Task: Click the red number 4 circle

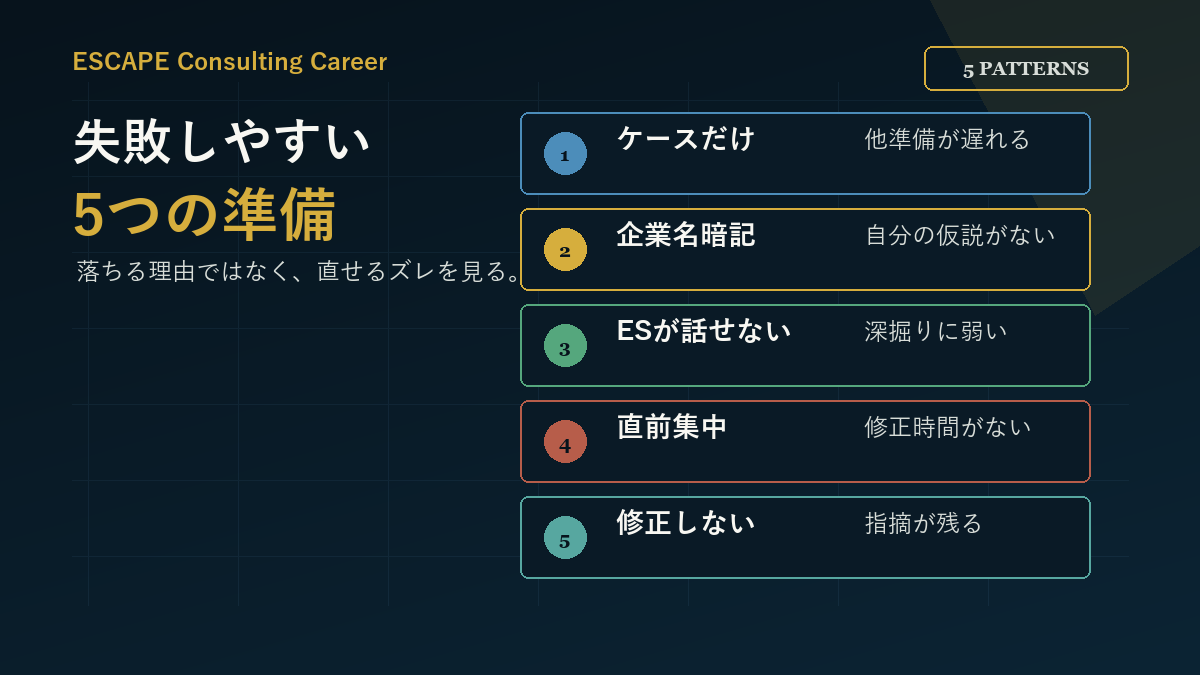Action: click(565, 442)
